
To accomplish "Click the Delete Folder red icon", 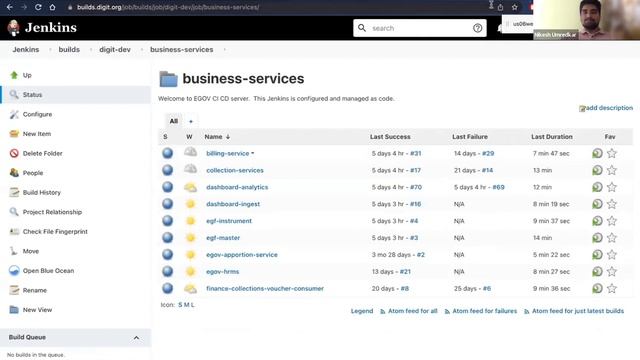I will (x=14, y=153).
